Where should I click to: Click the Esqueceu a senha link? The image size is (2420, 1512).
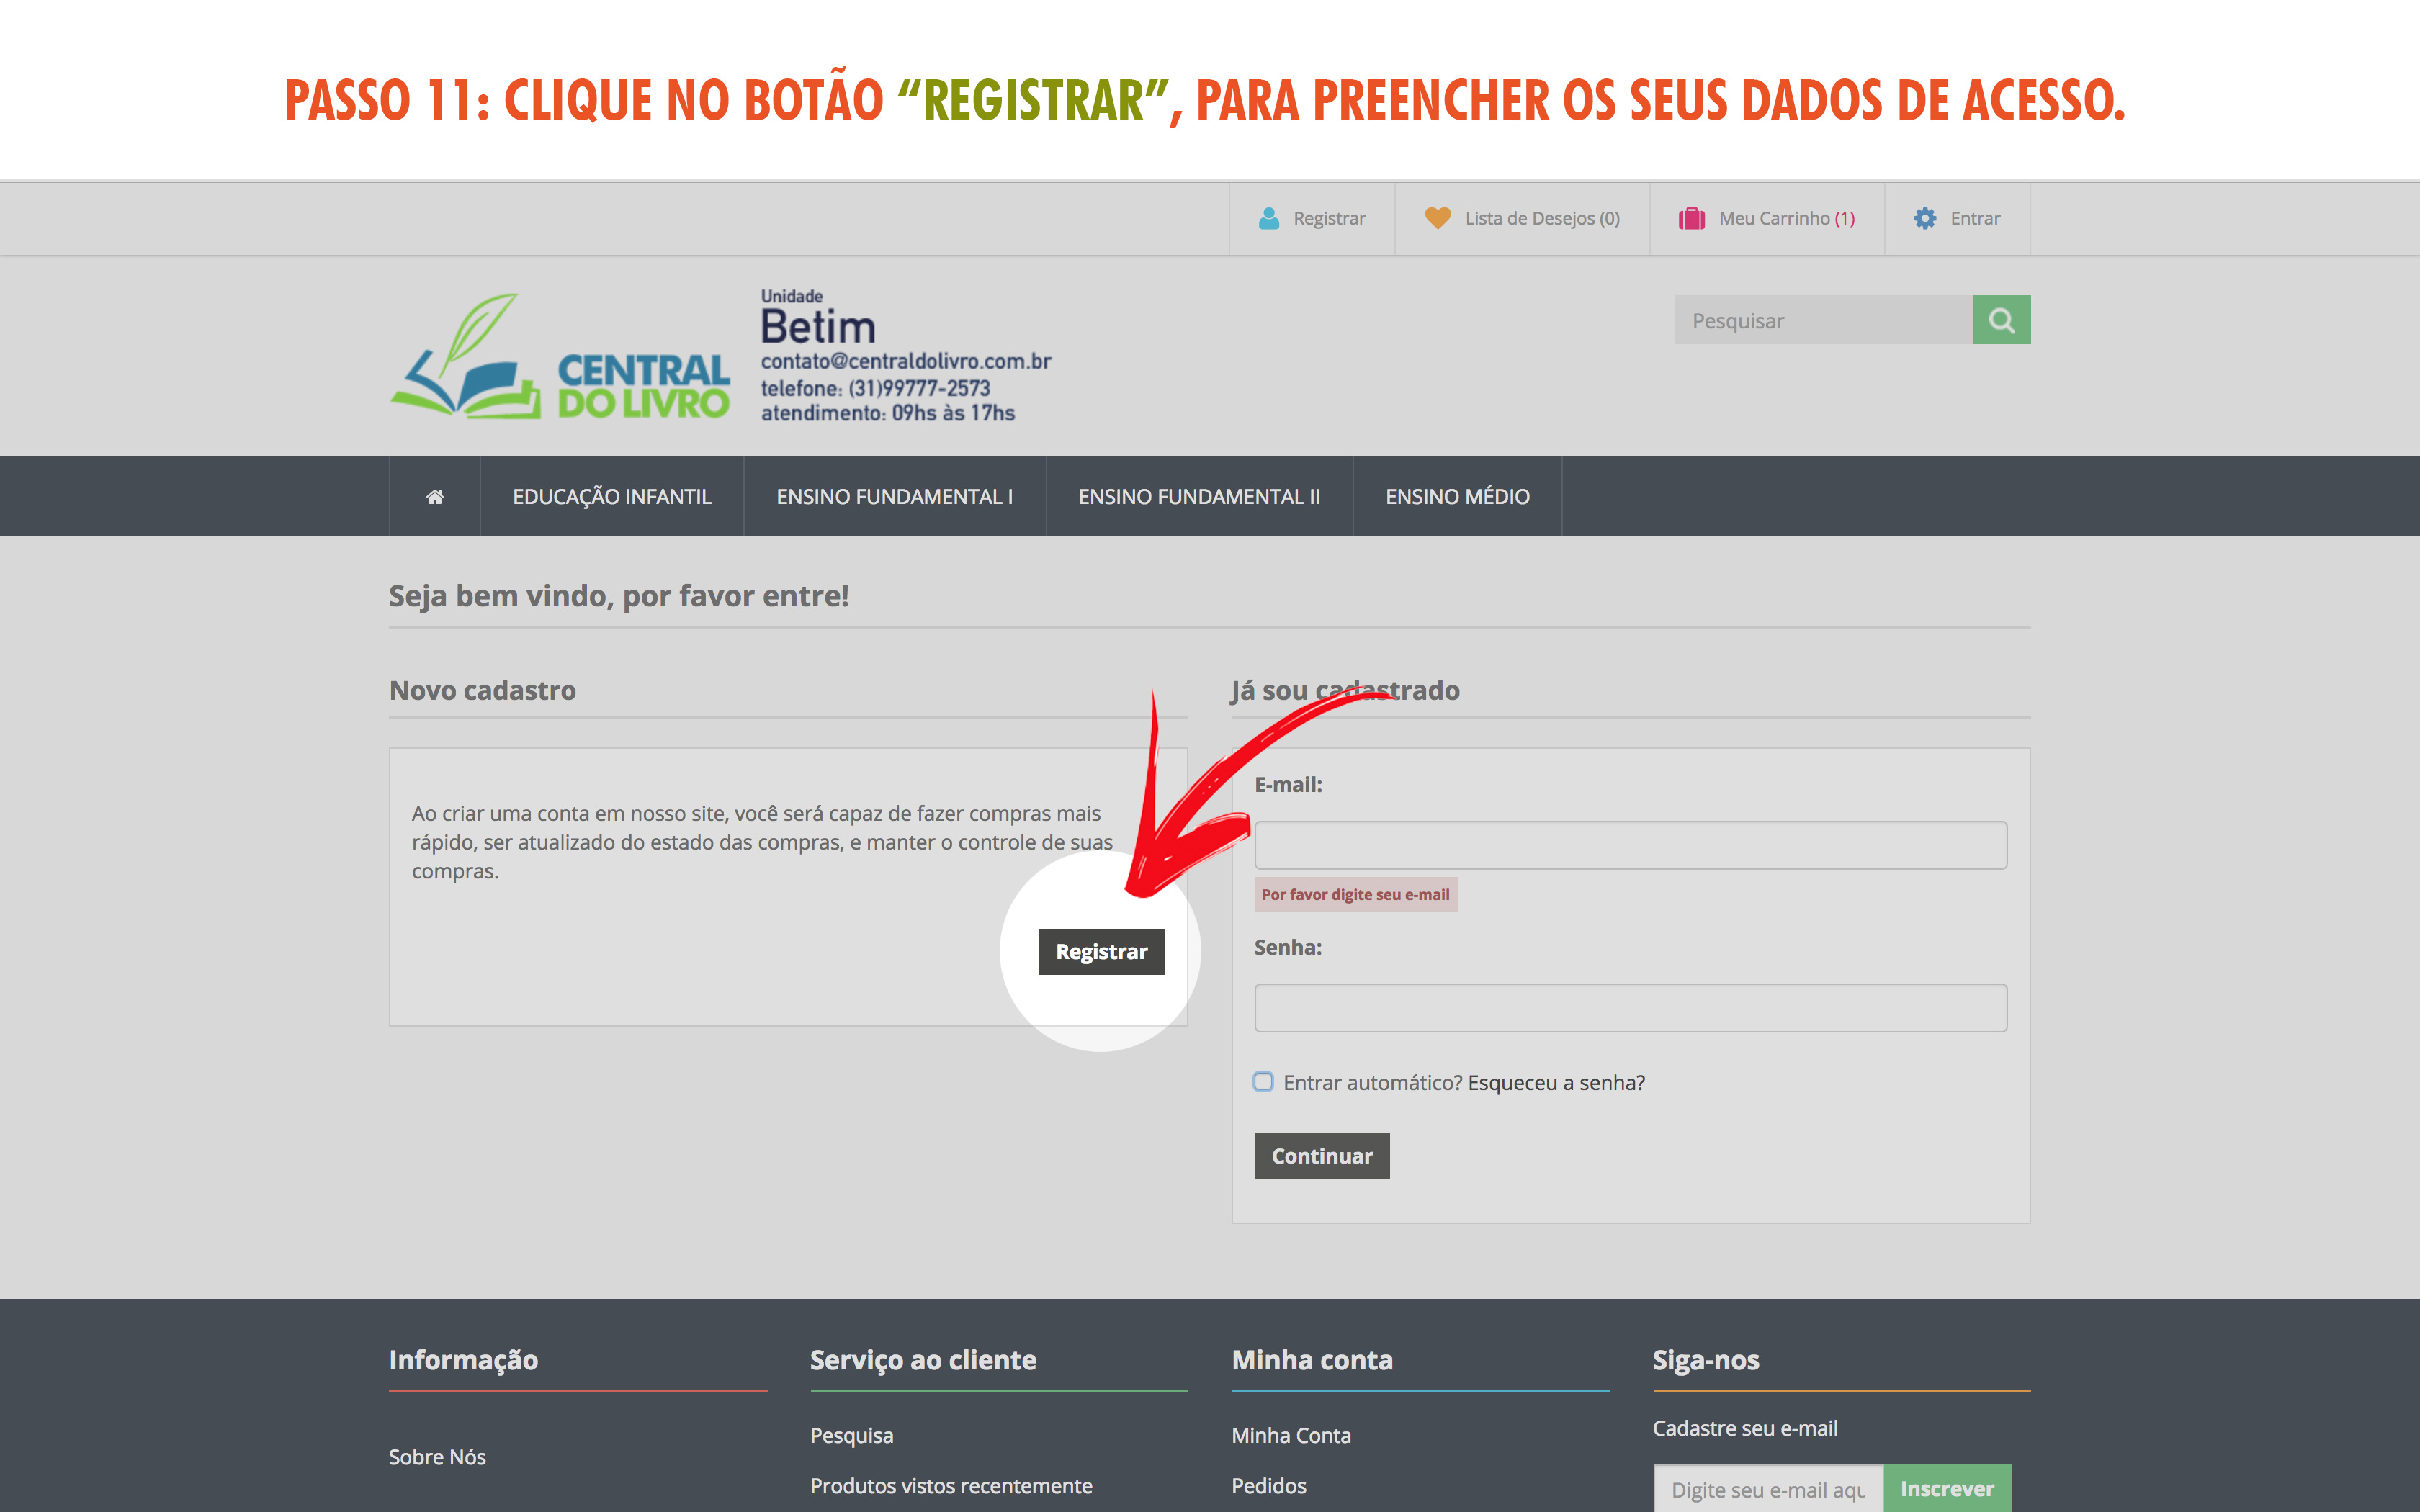[x=1555, y=1083]
